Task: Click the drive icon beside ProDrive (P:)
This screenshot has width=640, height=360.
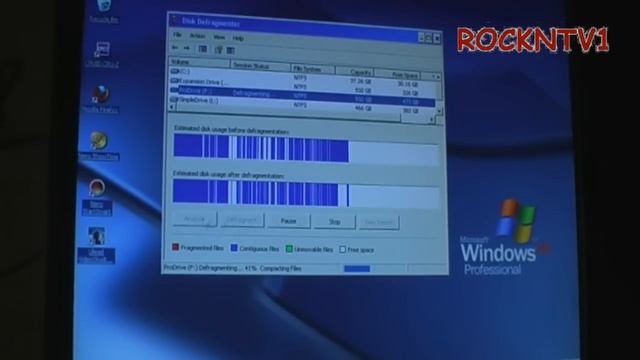Action: pos(174,90)
